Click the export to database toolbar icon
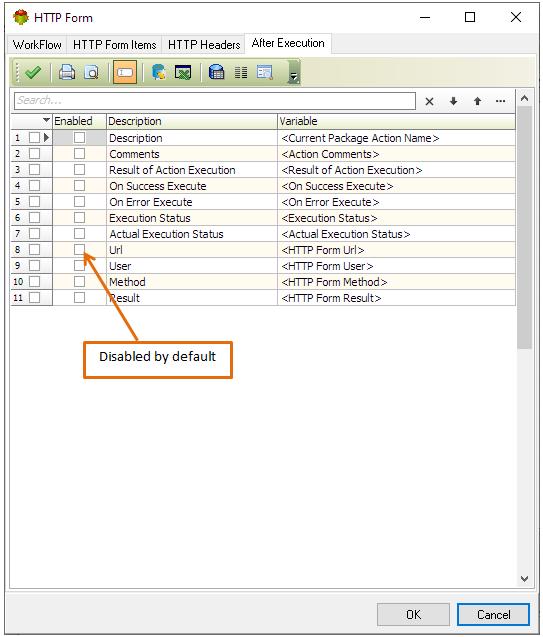 point(158,72)
